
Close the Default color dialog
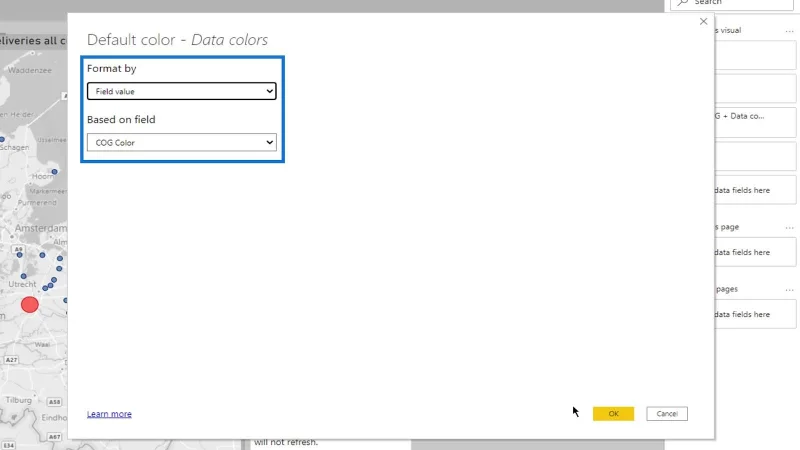coord(704,21)
